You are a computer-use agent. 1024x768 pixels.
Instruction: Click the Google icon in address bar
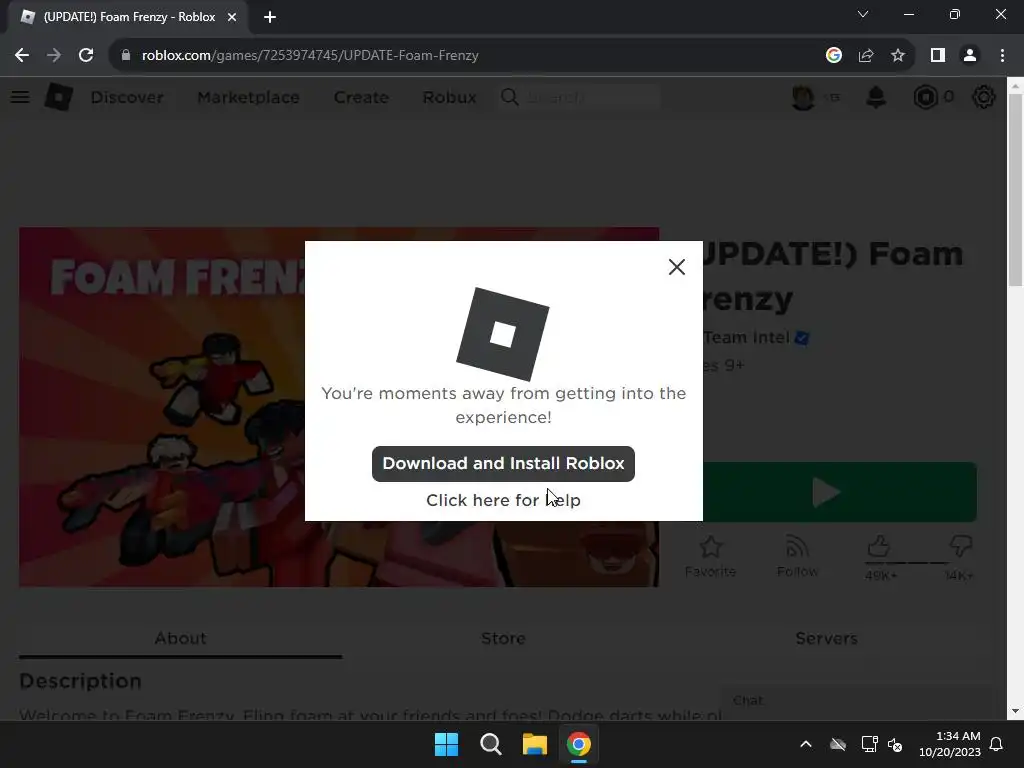point(833,56)
